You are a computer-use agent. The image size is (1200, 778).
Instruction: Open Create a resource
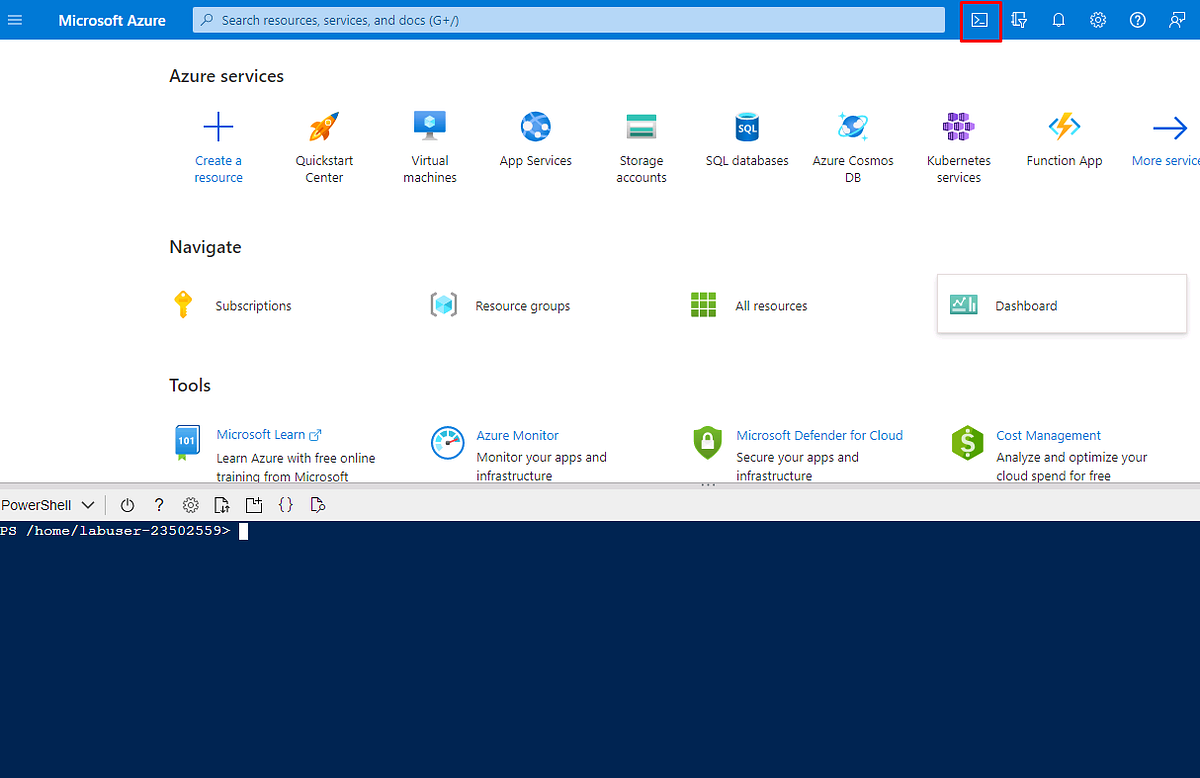point(218,126)
